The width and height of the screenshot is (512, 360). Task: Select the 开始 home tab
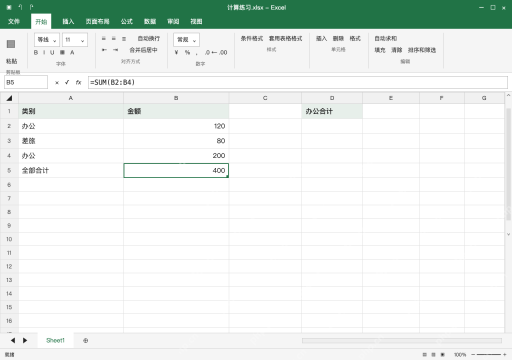coord(41,21)
